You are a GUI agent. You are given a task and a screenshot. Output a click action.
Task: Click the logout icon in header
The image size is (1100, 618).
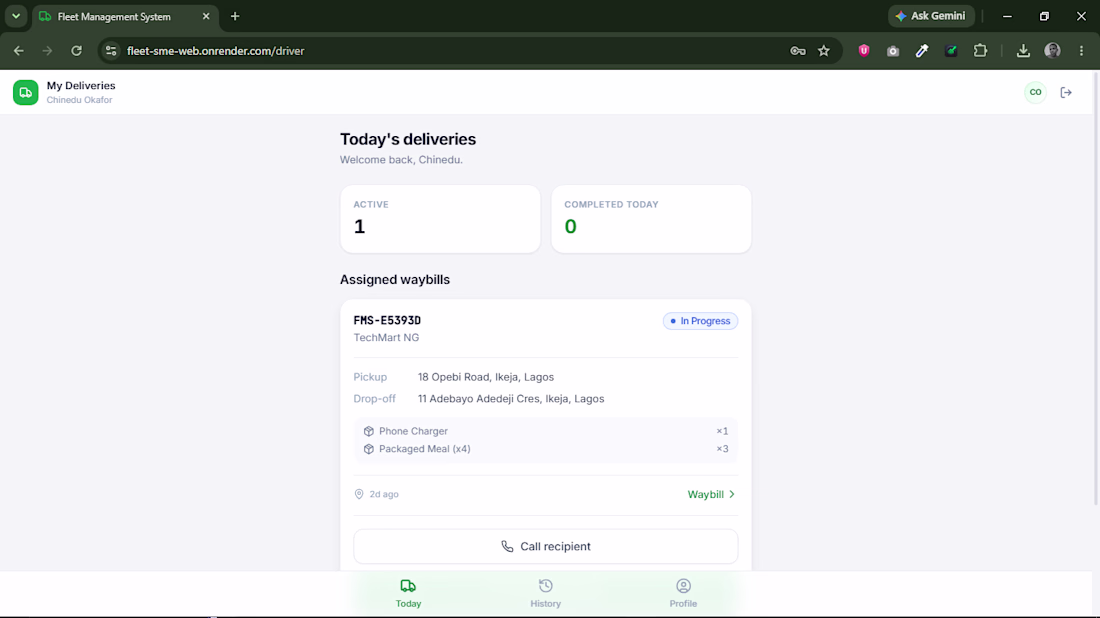(1066, 93)
